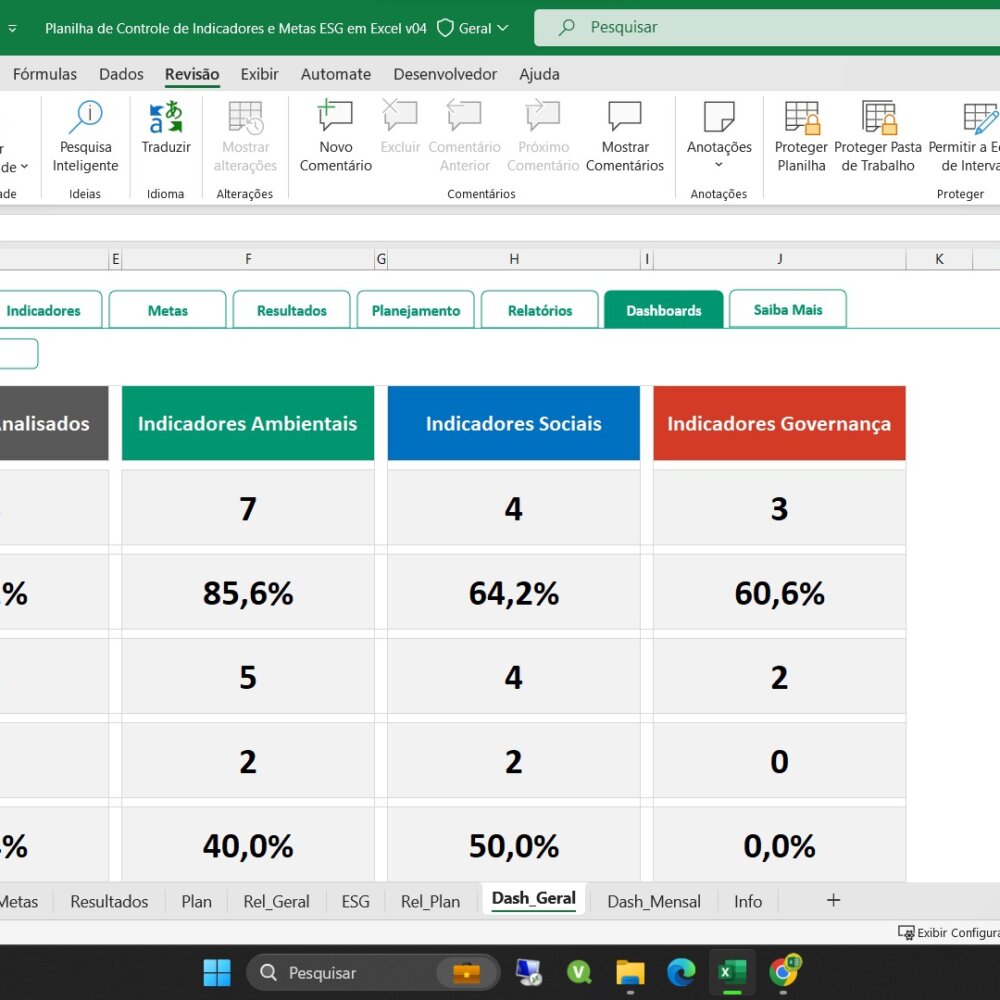Click Indicadores Sociais header
Viewport: 1000px width, 1000px height.
point(513,423)
